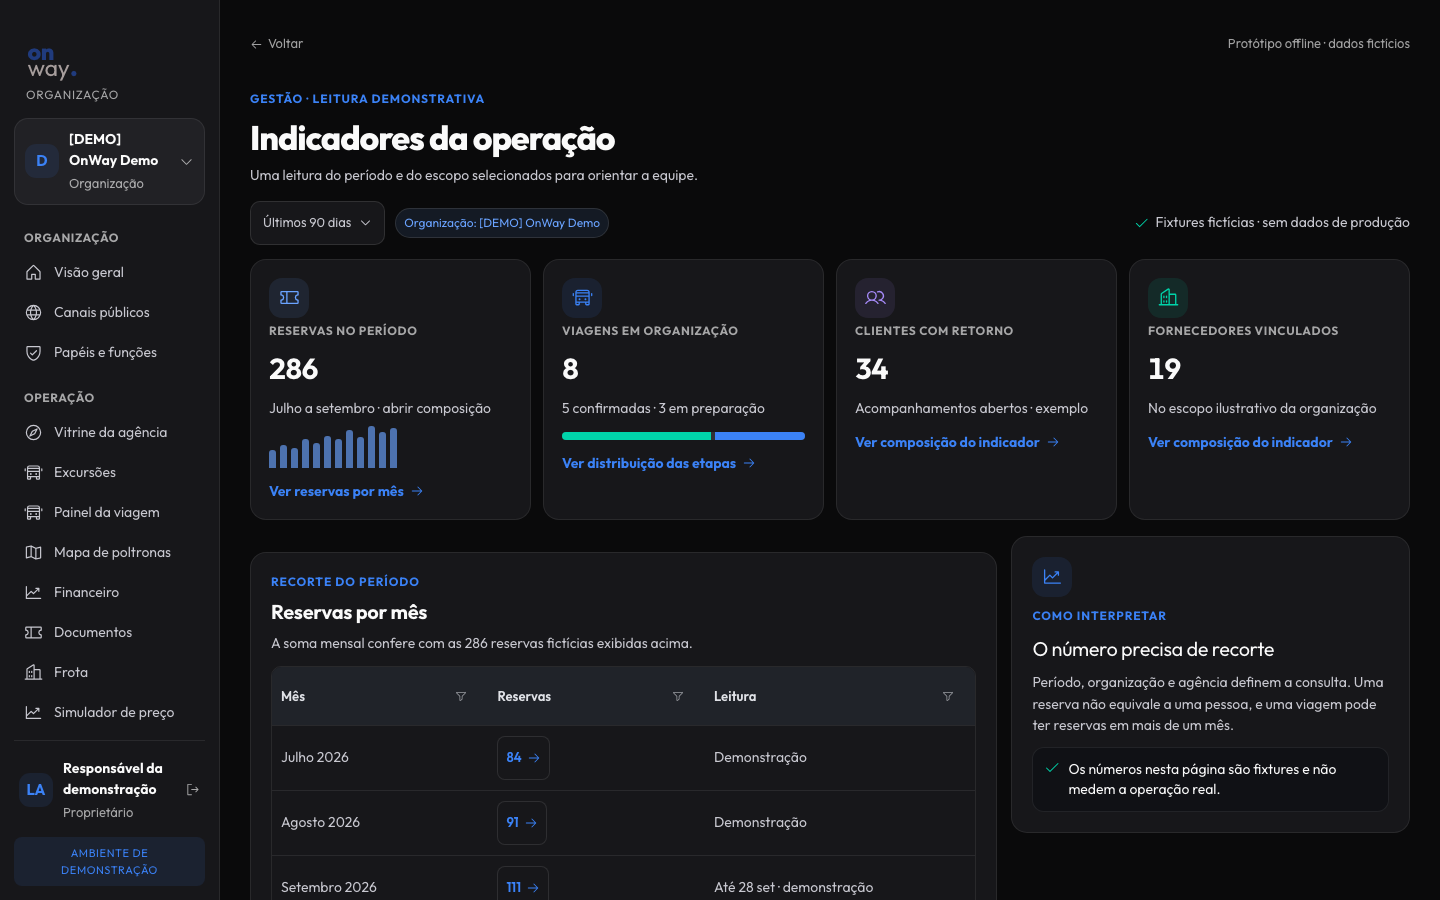Image resolution: width=1440 pixels, height=900 pixels.
Task: Click the bus icon in Viagens em organização card
Action: click(582, 297)
